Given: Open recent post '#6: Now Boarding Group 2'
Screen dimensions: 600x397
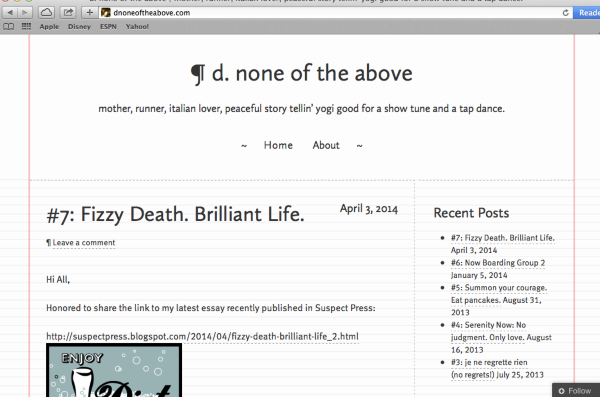Looking at the screenshot, I should click(x=498, y=263).
